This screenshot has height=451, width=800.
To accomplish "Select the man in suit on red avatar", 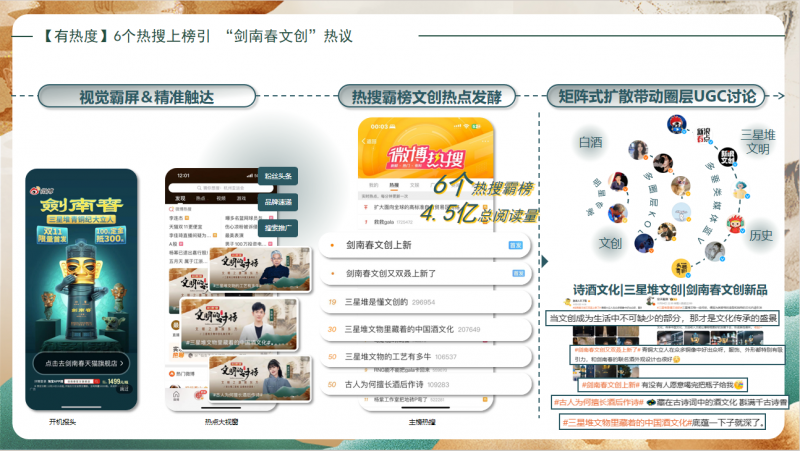I will (x=617, y=182).
